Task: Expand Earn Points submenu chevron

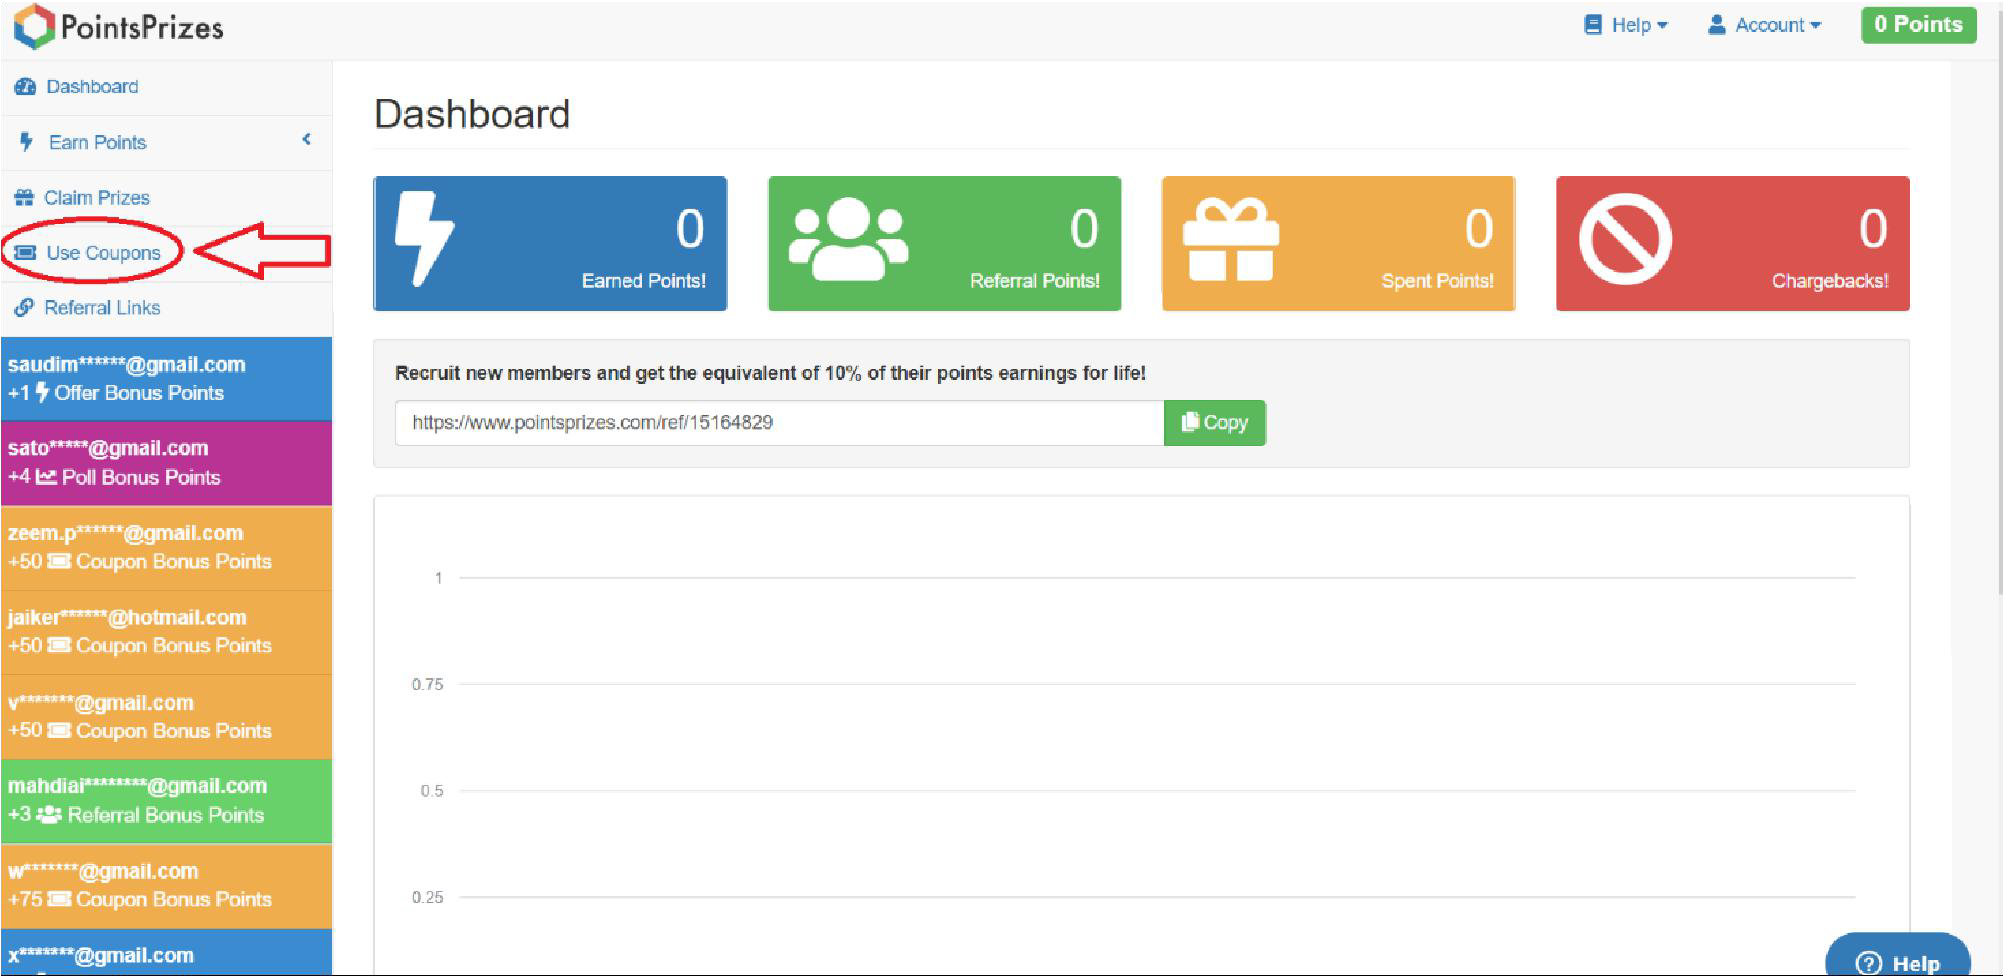Action: 307,140
